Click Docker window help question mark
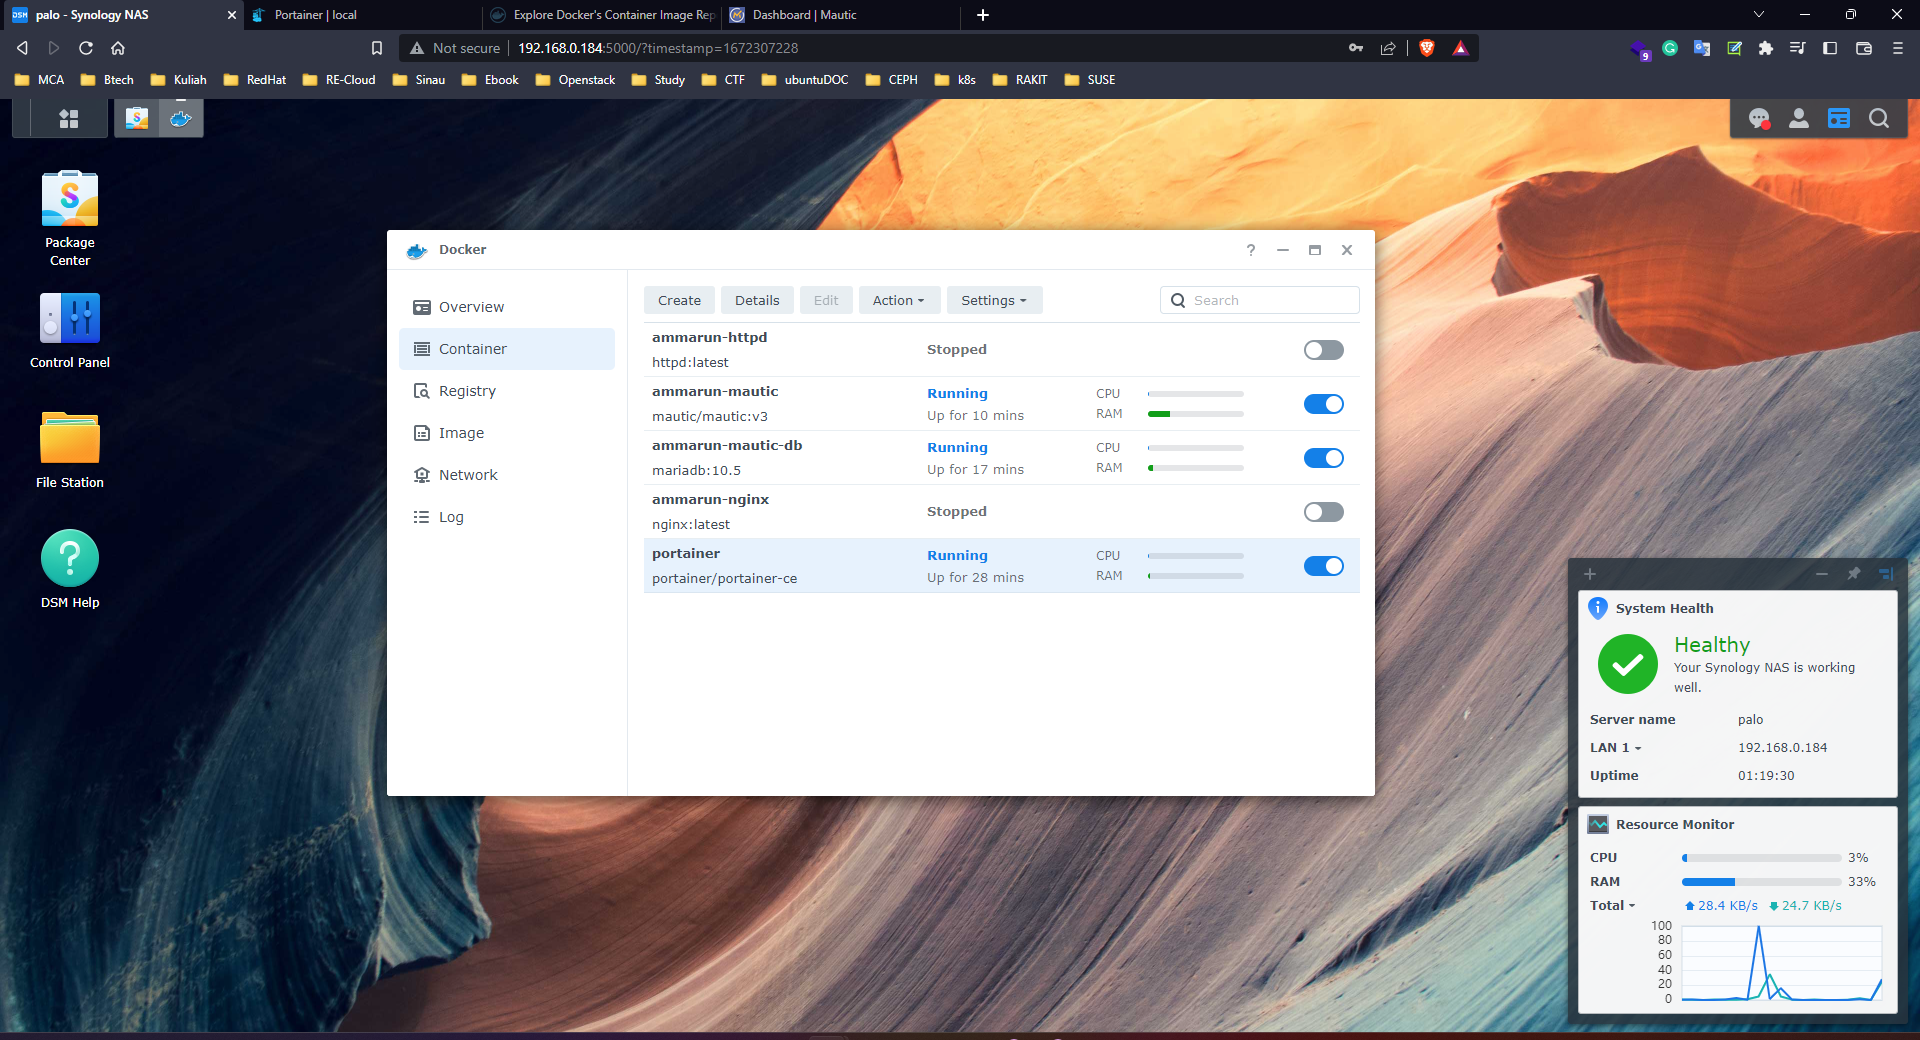Viewport: 1920px width, 1040px height. tap(1251, 250)
